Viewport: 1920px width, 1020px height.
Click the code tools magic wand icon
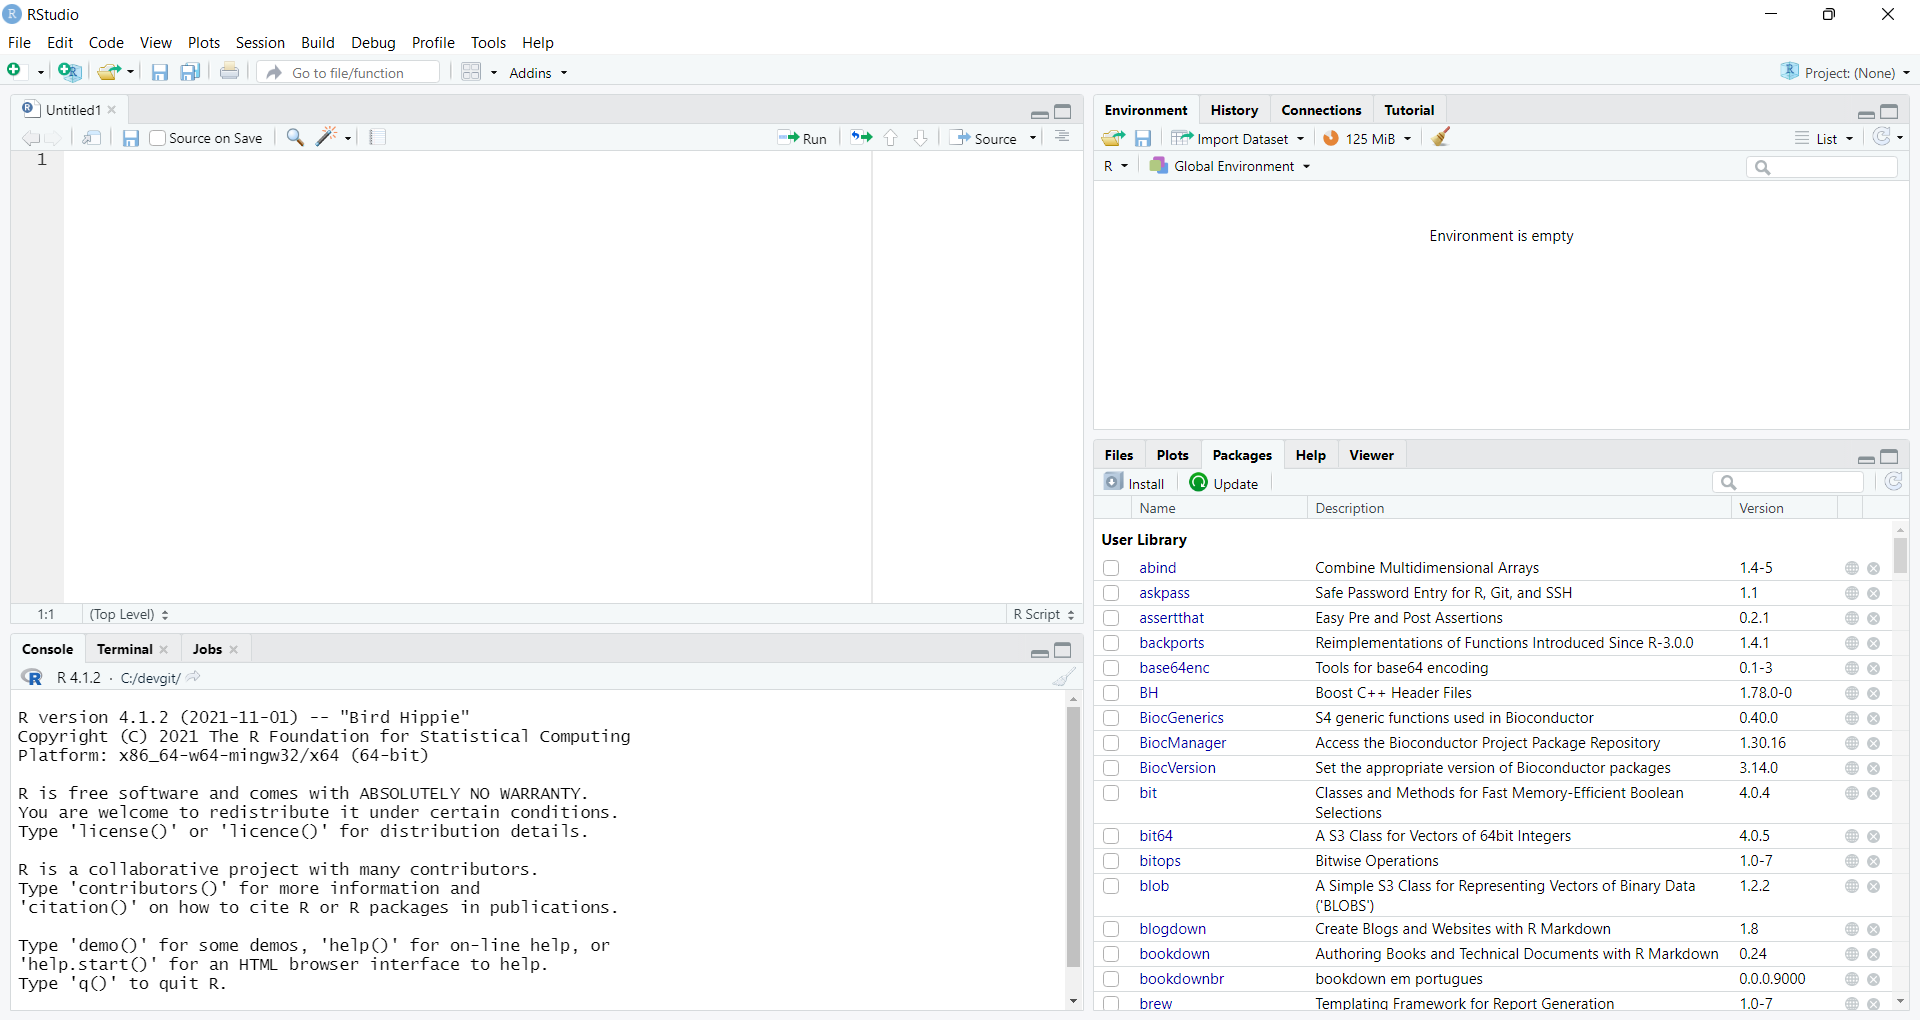click(x=327, y=137)
